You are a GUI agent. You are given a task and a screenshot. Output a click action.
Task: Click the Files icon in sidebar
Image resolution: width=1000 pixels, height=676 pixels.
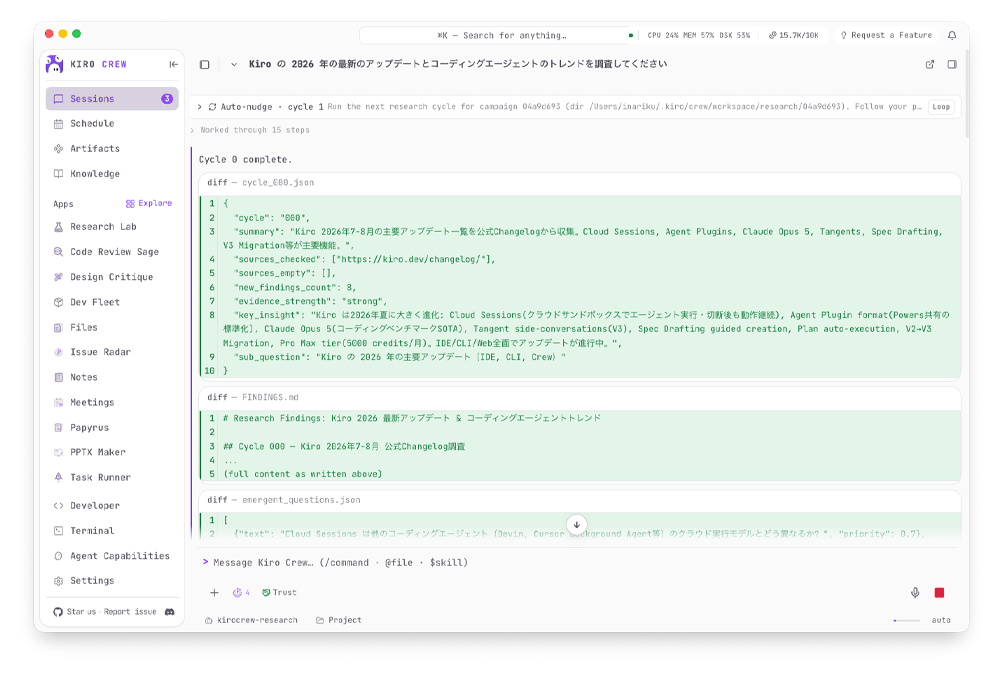(58, 327)
